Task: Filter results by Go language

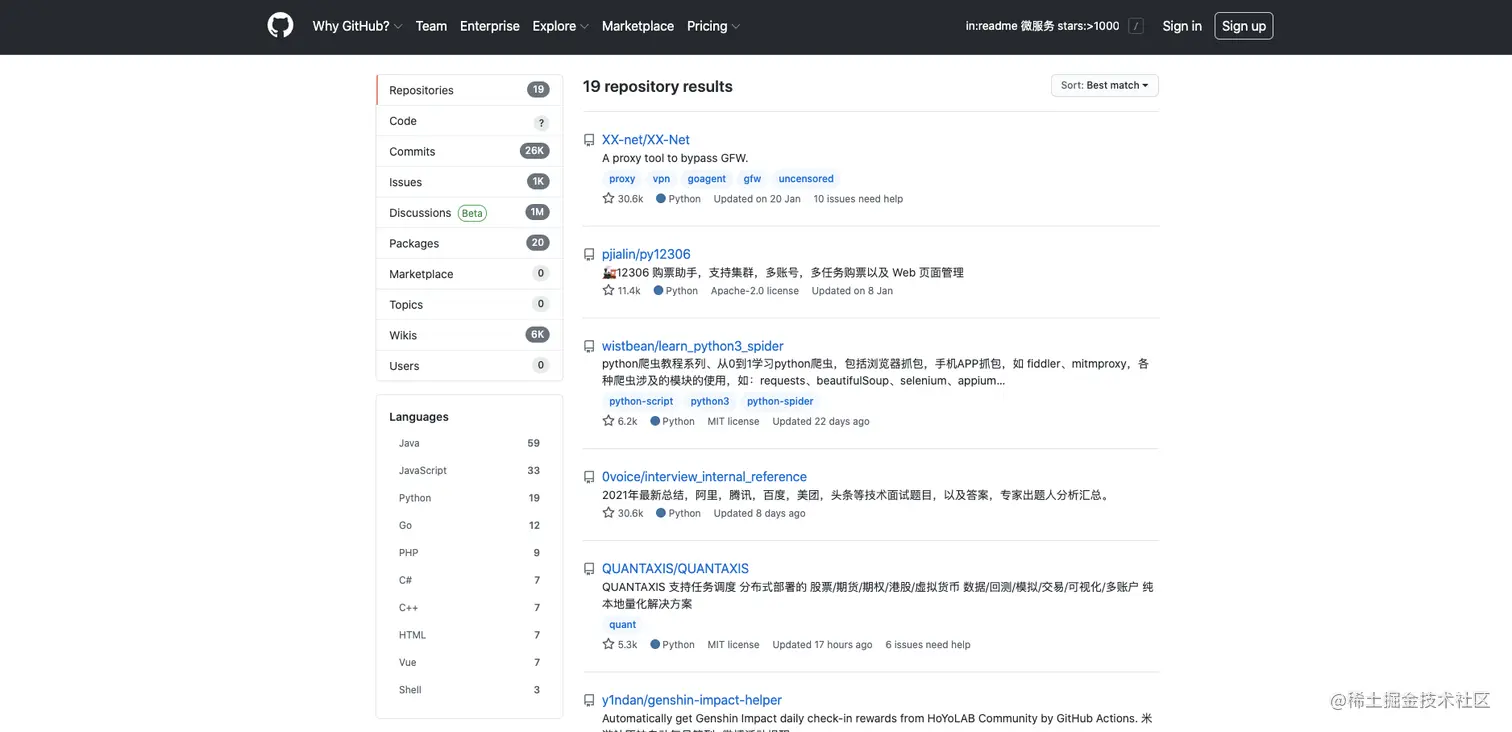Action: point(469,526)
